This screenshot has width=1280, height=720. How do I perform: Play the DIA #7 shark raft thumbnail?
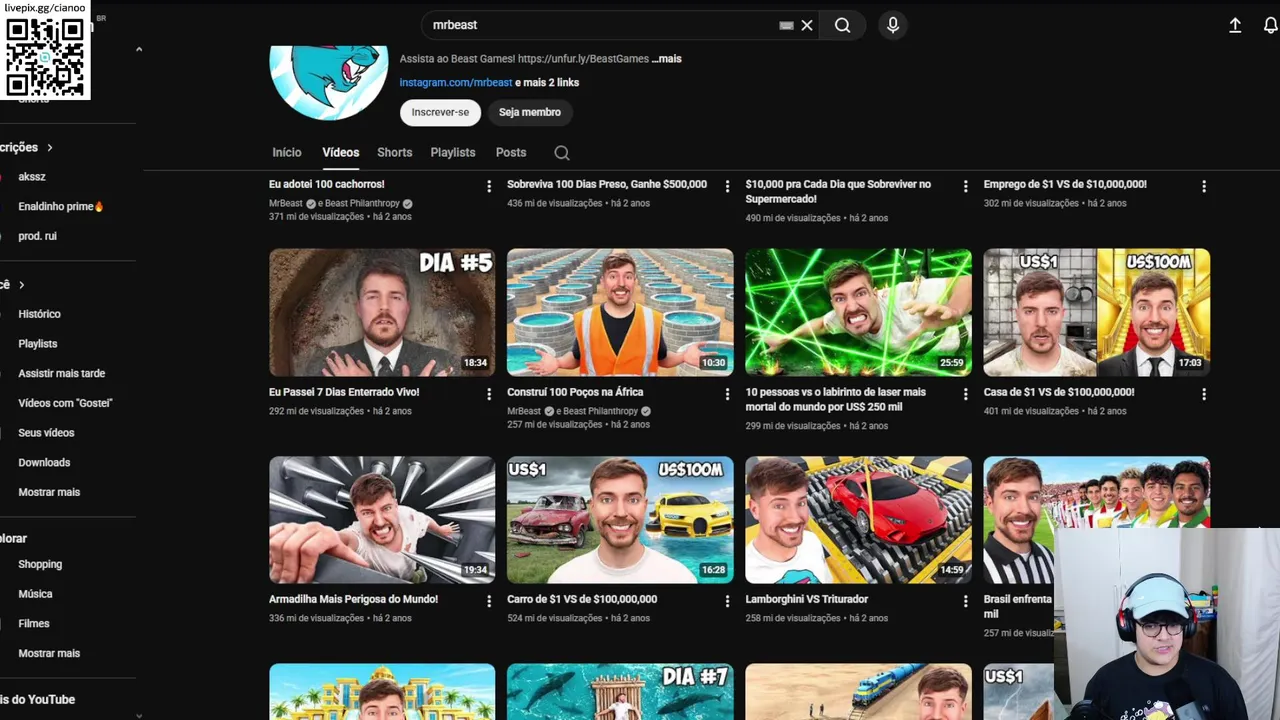click(620, 692)
